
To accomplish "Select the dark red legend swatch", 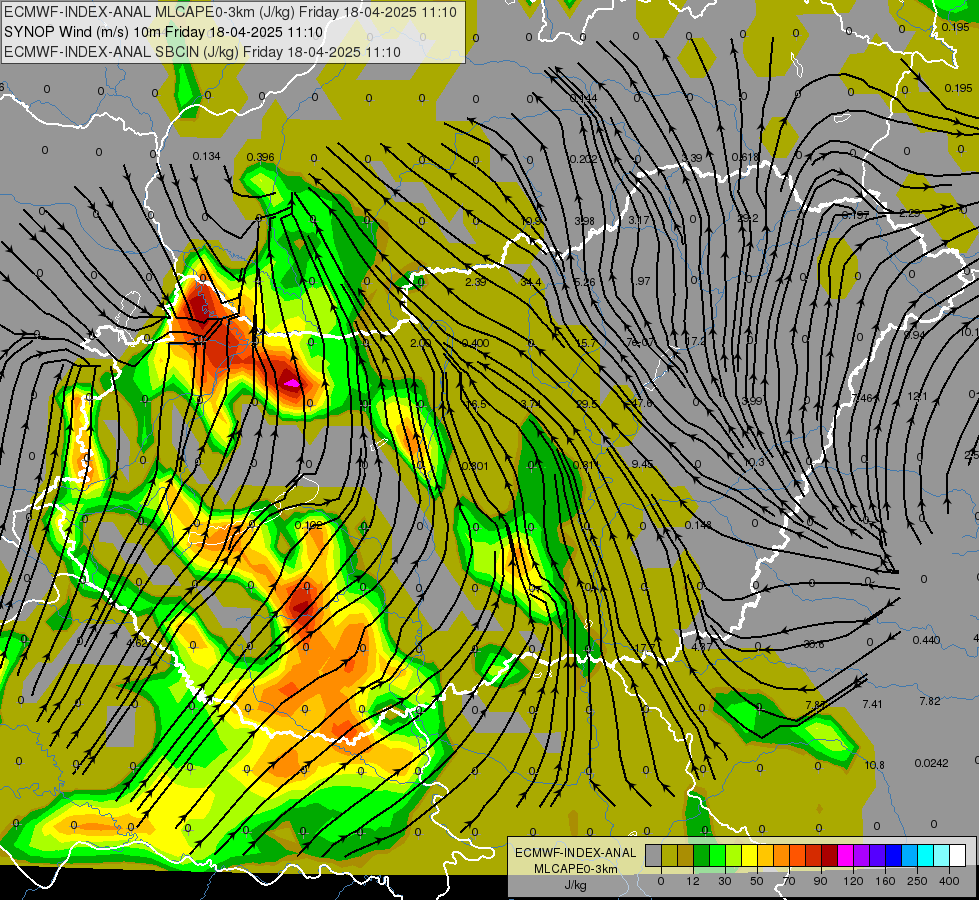I will [x=830, y=856].
